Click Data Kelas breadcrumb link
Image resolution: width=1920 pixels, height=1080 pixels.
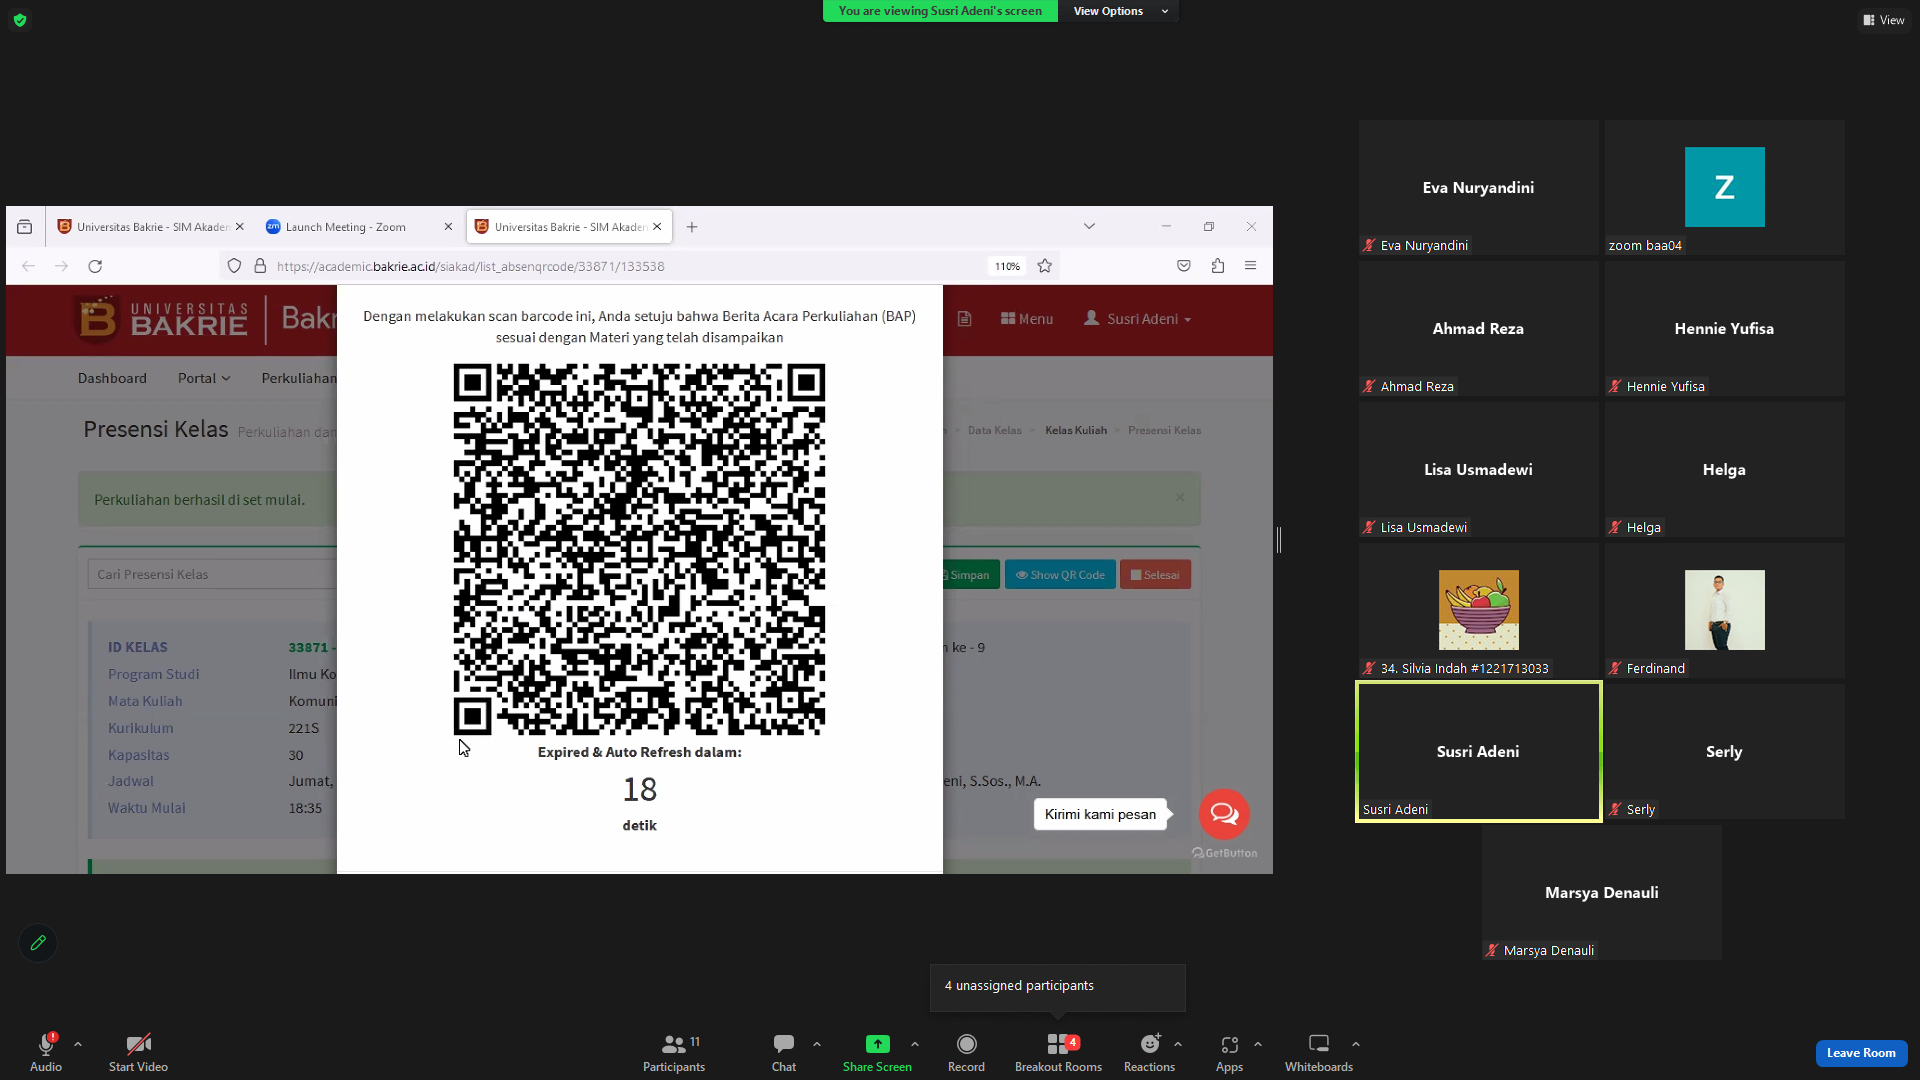(994, 431)
